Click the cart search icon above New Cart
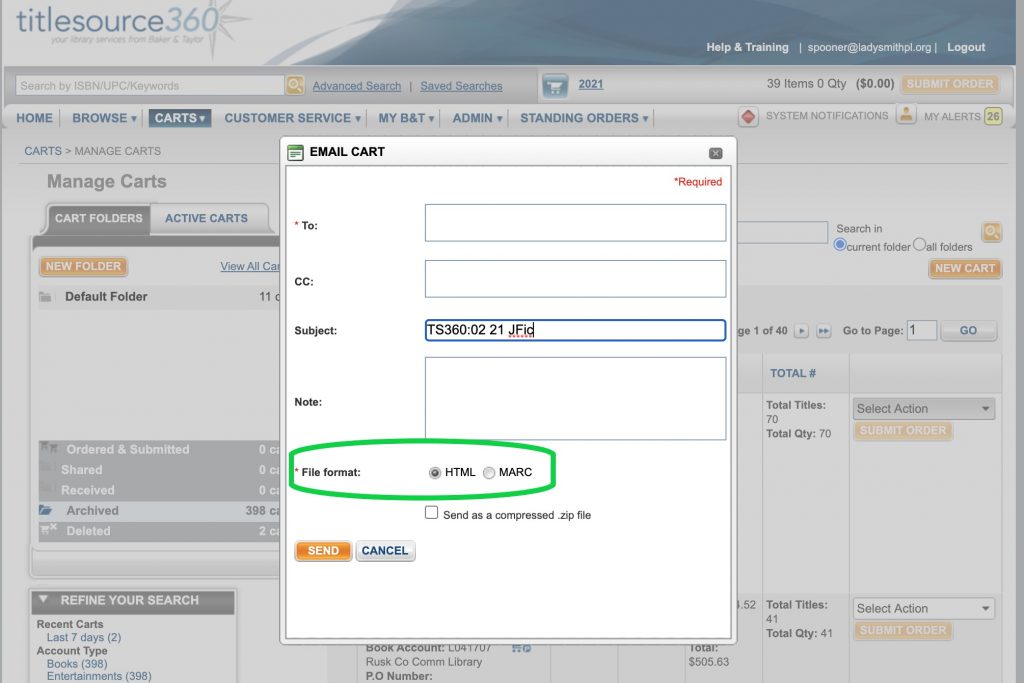 (x=991, y=232)
